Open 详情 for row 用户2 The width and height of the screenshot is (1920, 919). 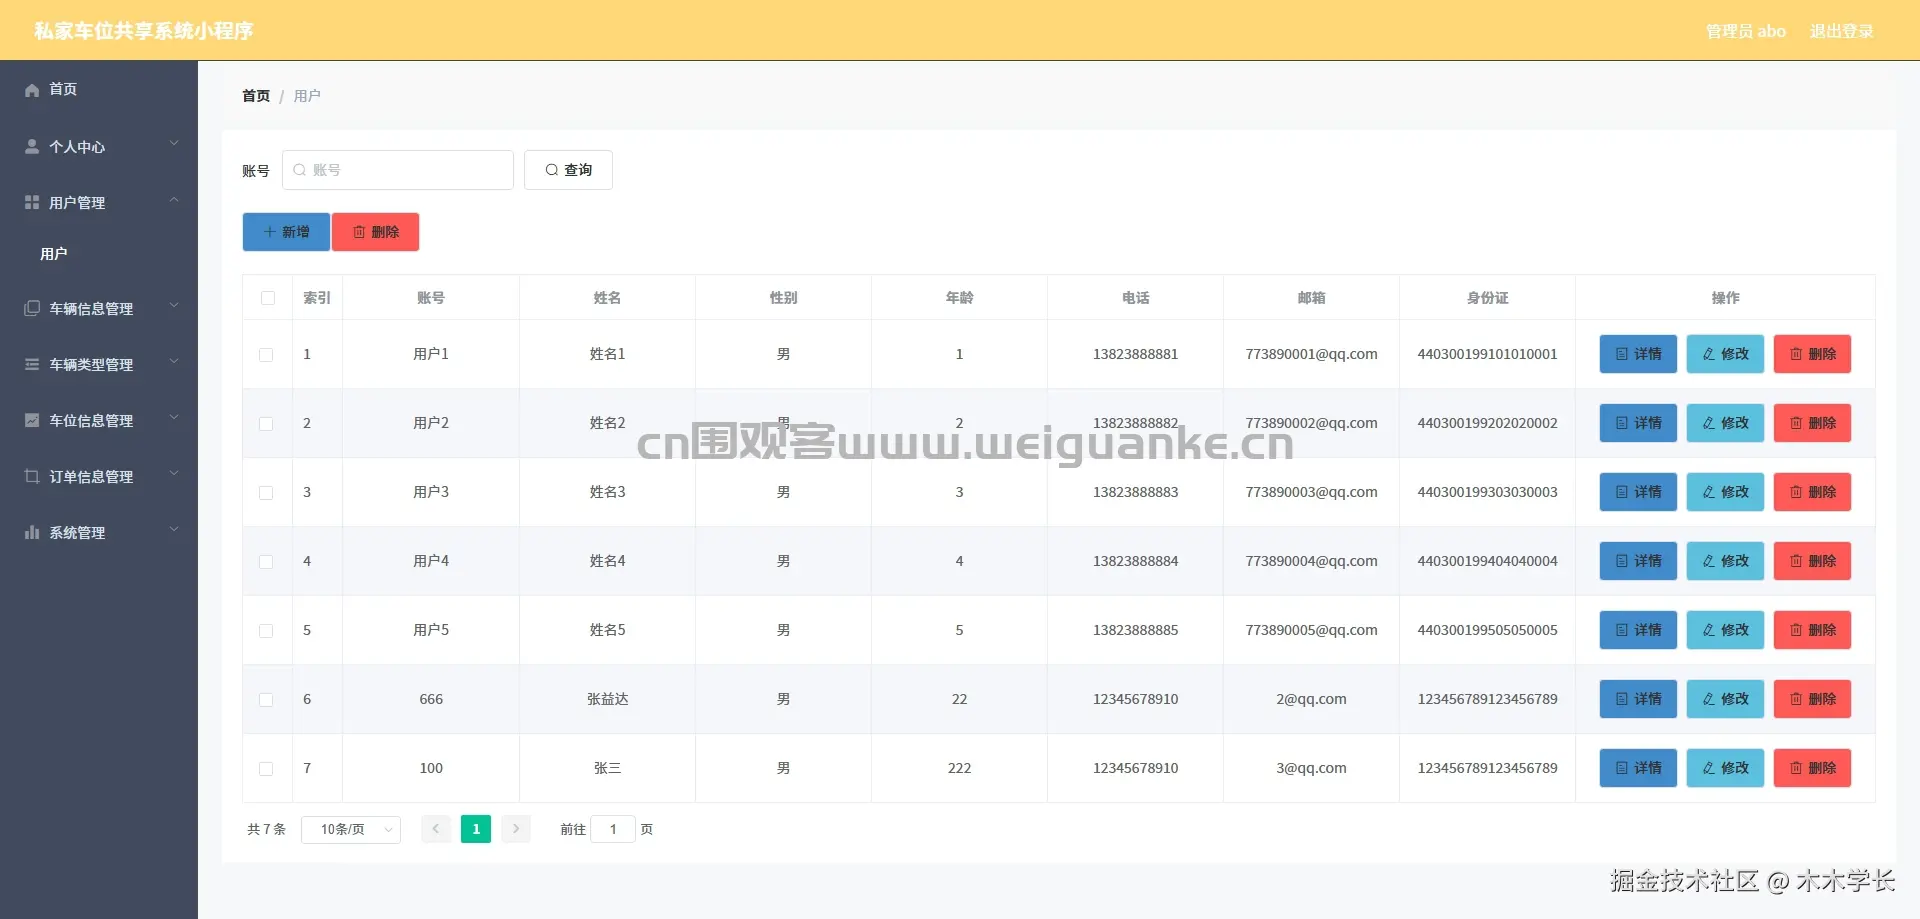(x=1638, y=423)
